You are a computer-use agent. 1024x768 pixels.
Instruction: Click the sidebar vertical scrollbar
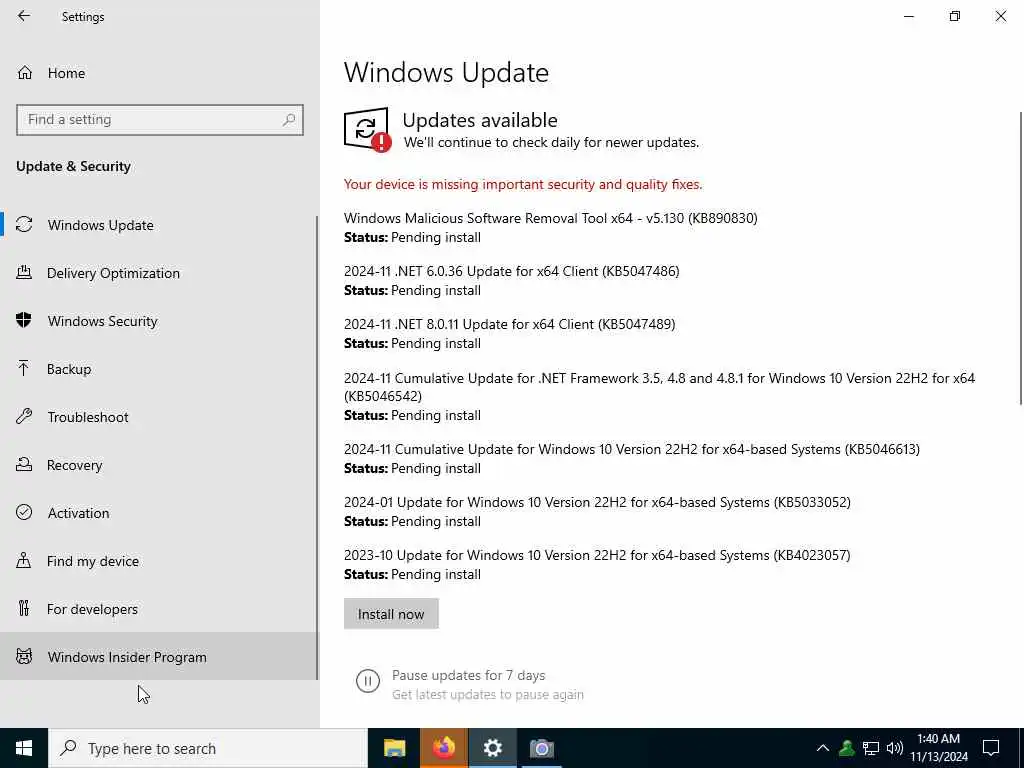click(x=318, y=447)
